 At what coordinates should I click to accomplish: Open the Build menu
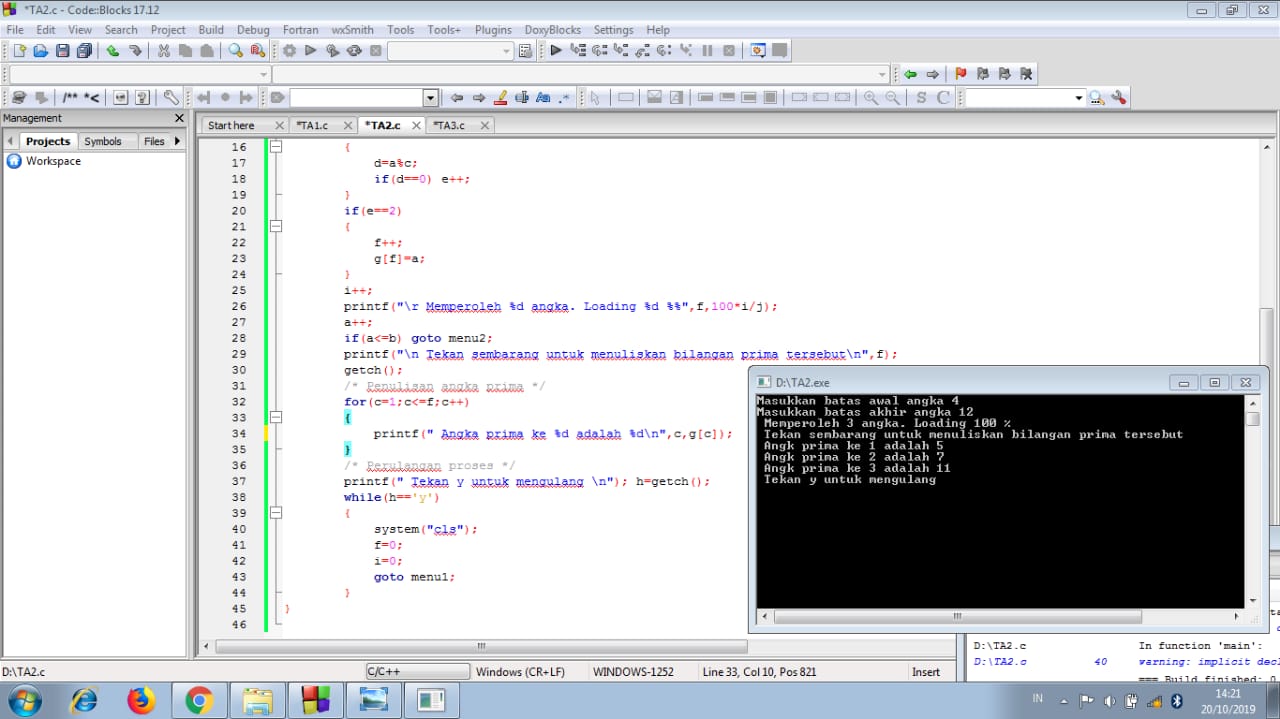[211, 30]
